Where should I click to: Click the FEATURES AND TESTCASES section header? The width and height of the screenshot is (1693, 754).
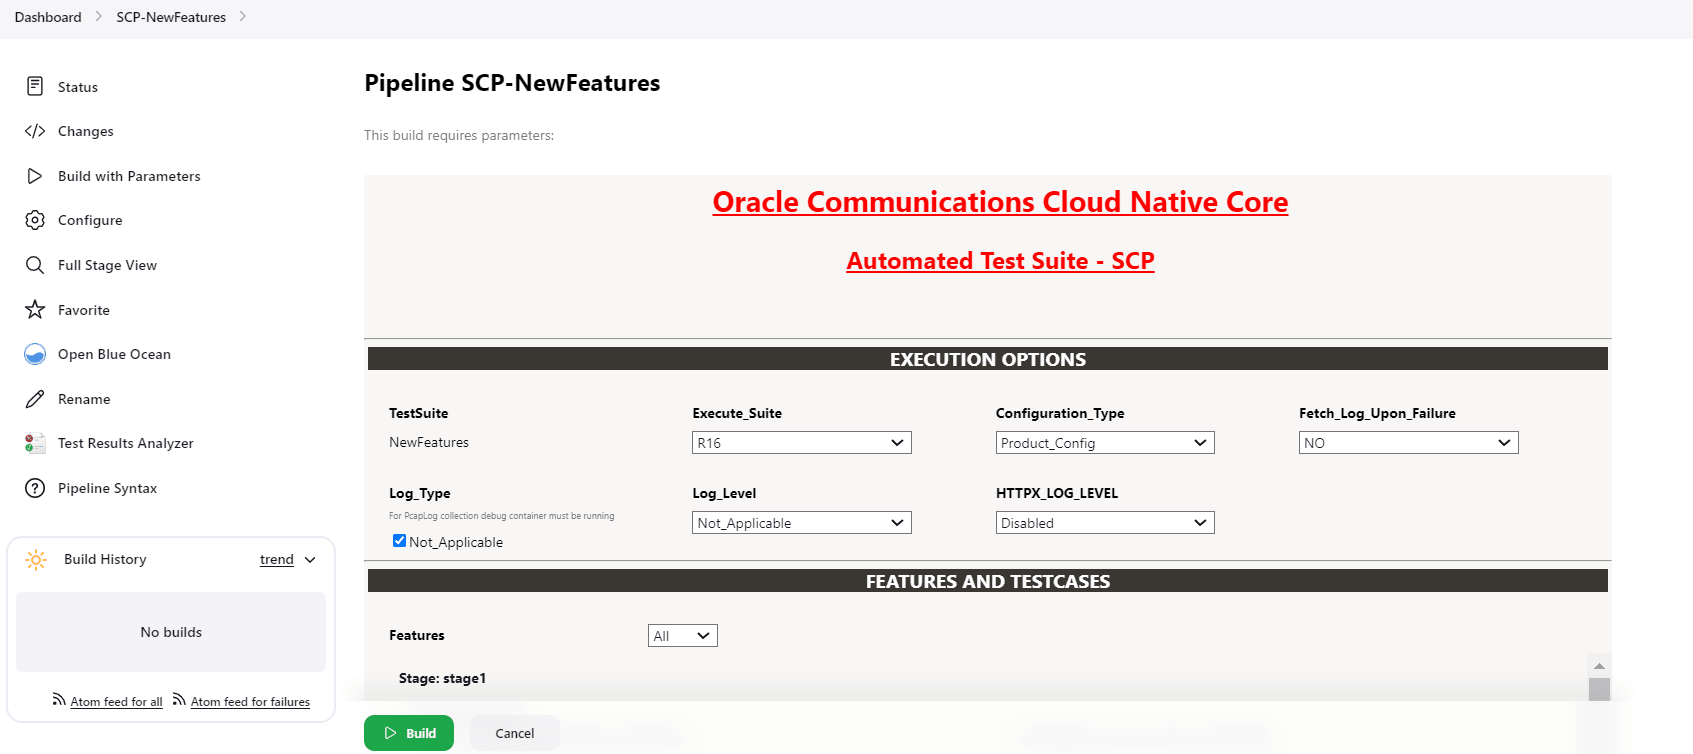988,581
